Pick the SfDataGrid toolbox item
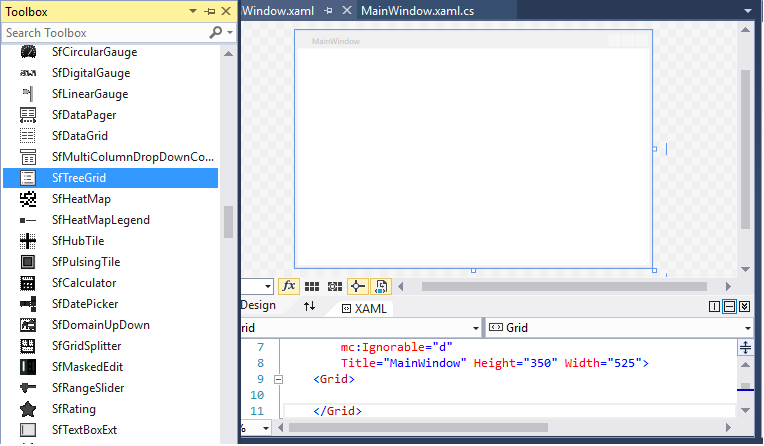 (79, 136)
